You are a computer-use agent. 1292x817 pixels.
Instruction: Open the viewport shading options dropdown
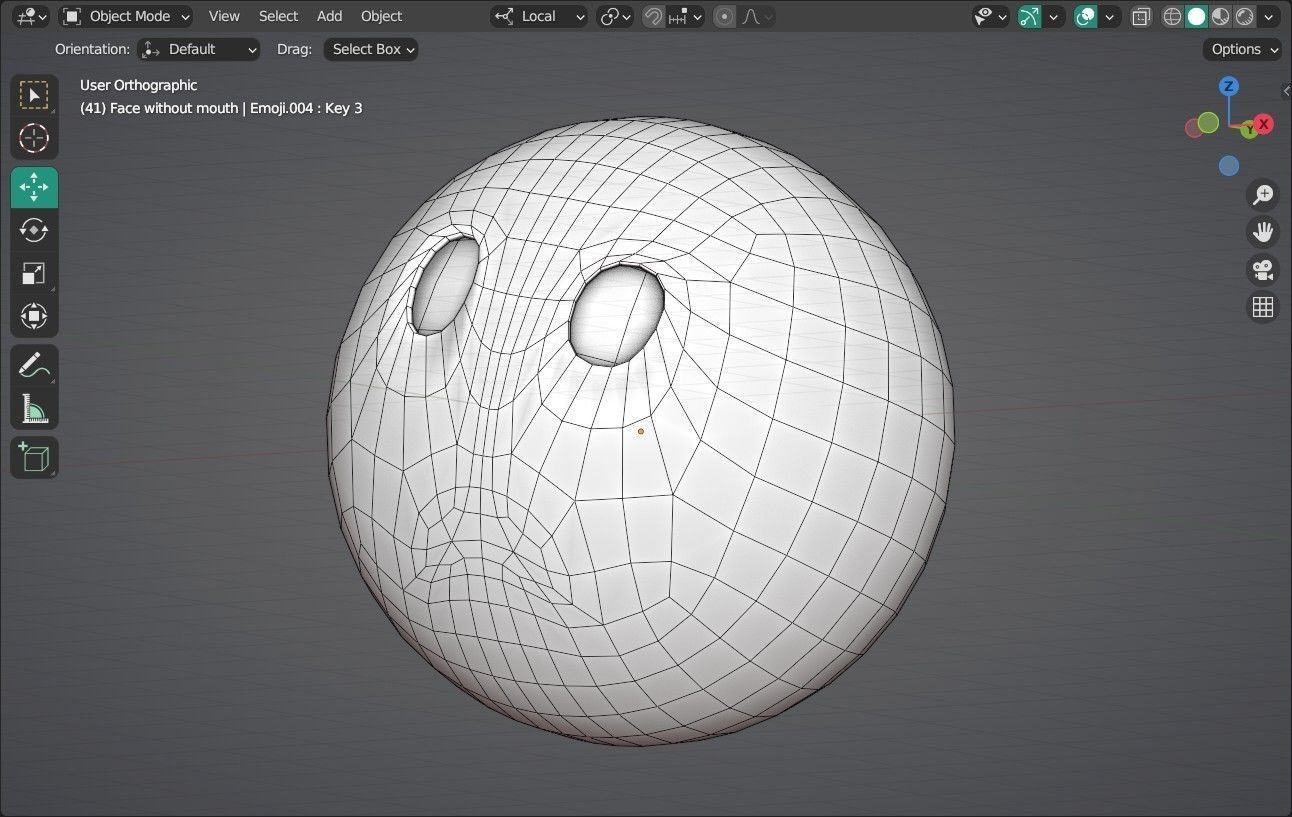[x=1270, y=16]
